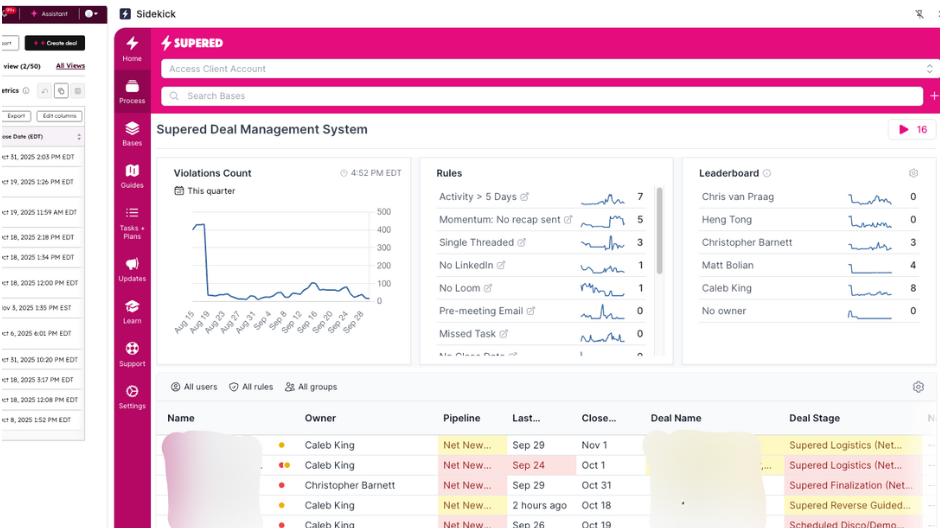Open the Bases section in sidebar
The image size is (940, 528).
pos(132,134)
